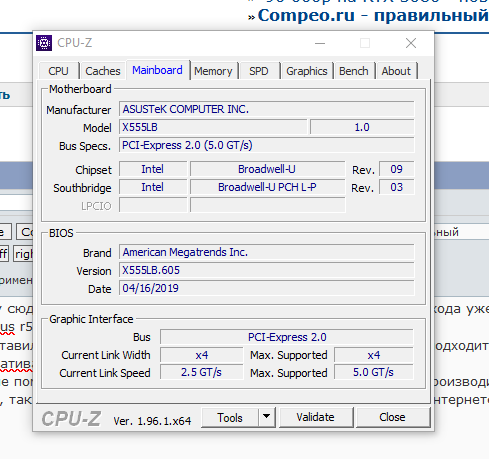Viewport: 489px width, 459px height.
Task: Select the Model value X555LB
Action: (x=213, y=127)
